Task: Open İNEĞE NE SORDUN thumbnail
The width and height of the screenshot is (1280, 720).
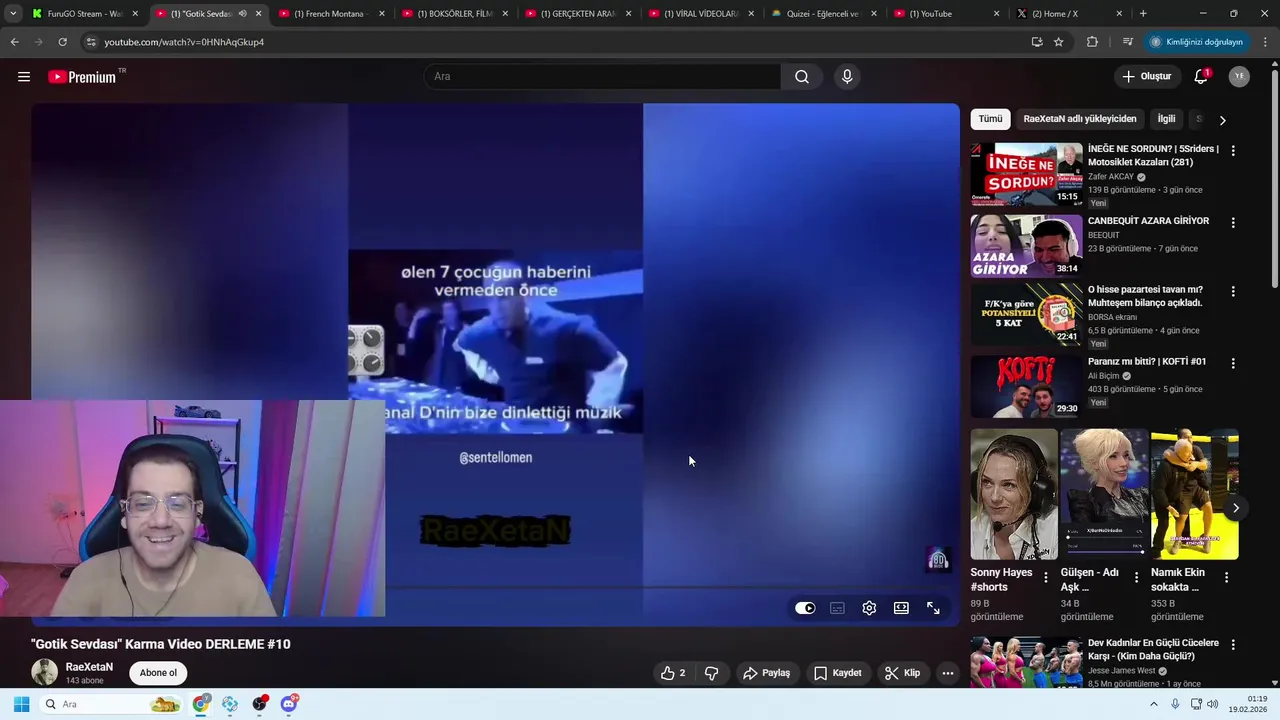Action: 1026,174
